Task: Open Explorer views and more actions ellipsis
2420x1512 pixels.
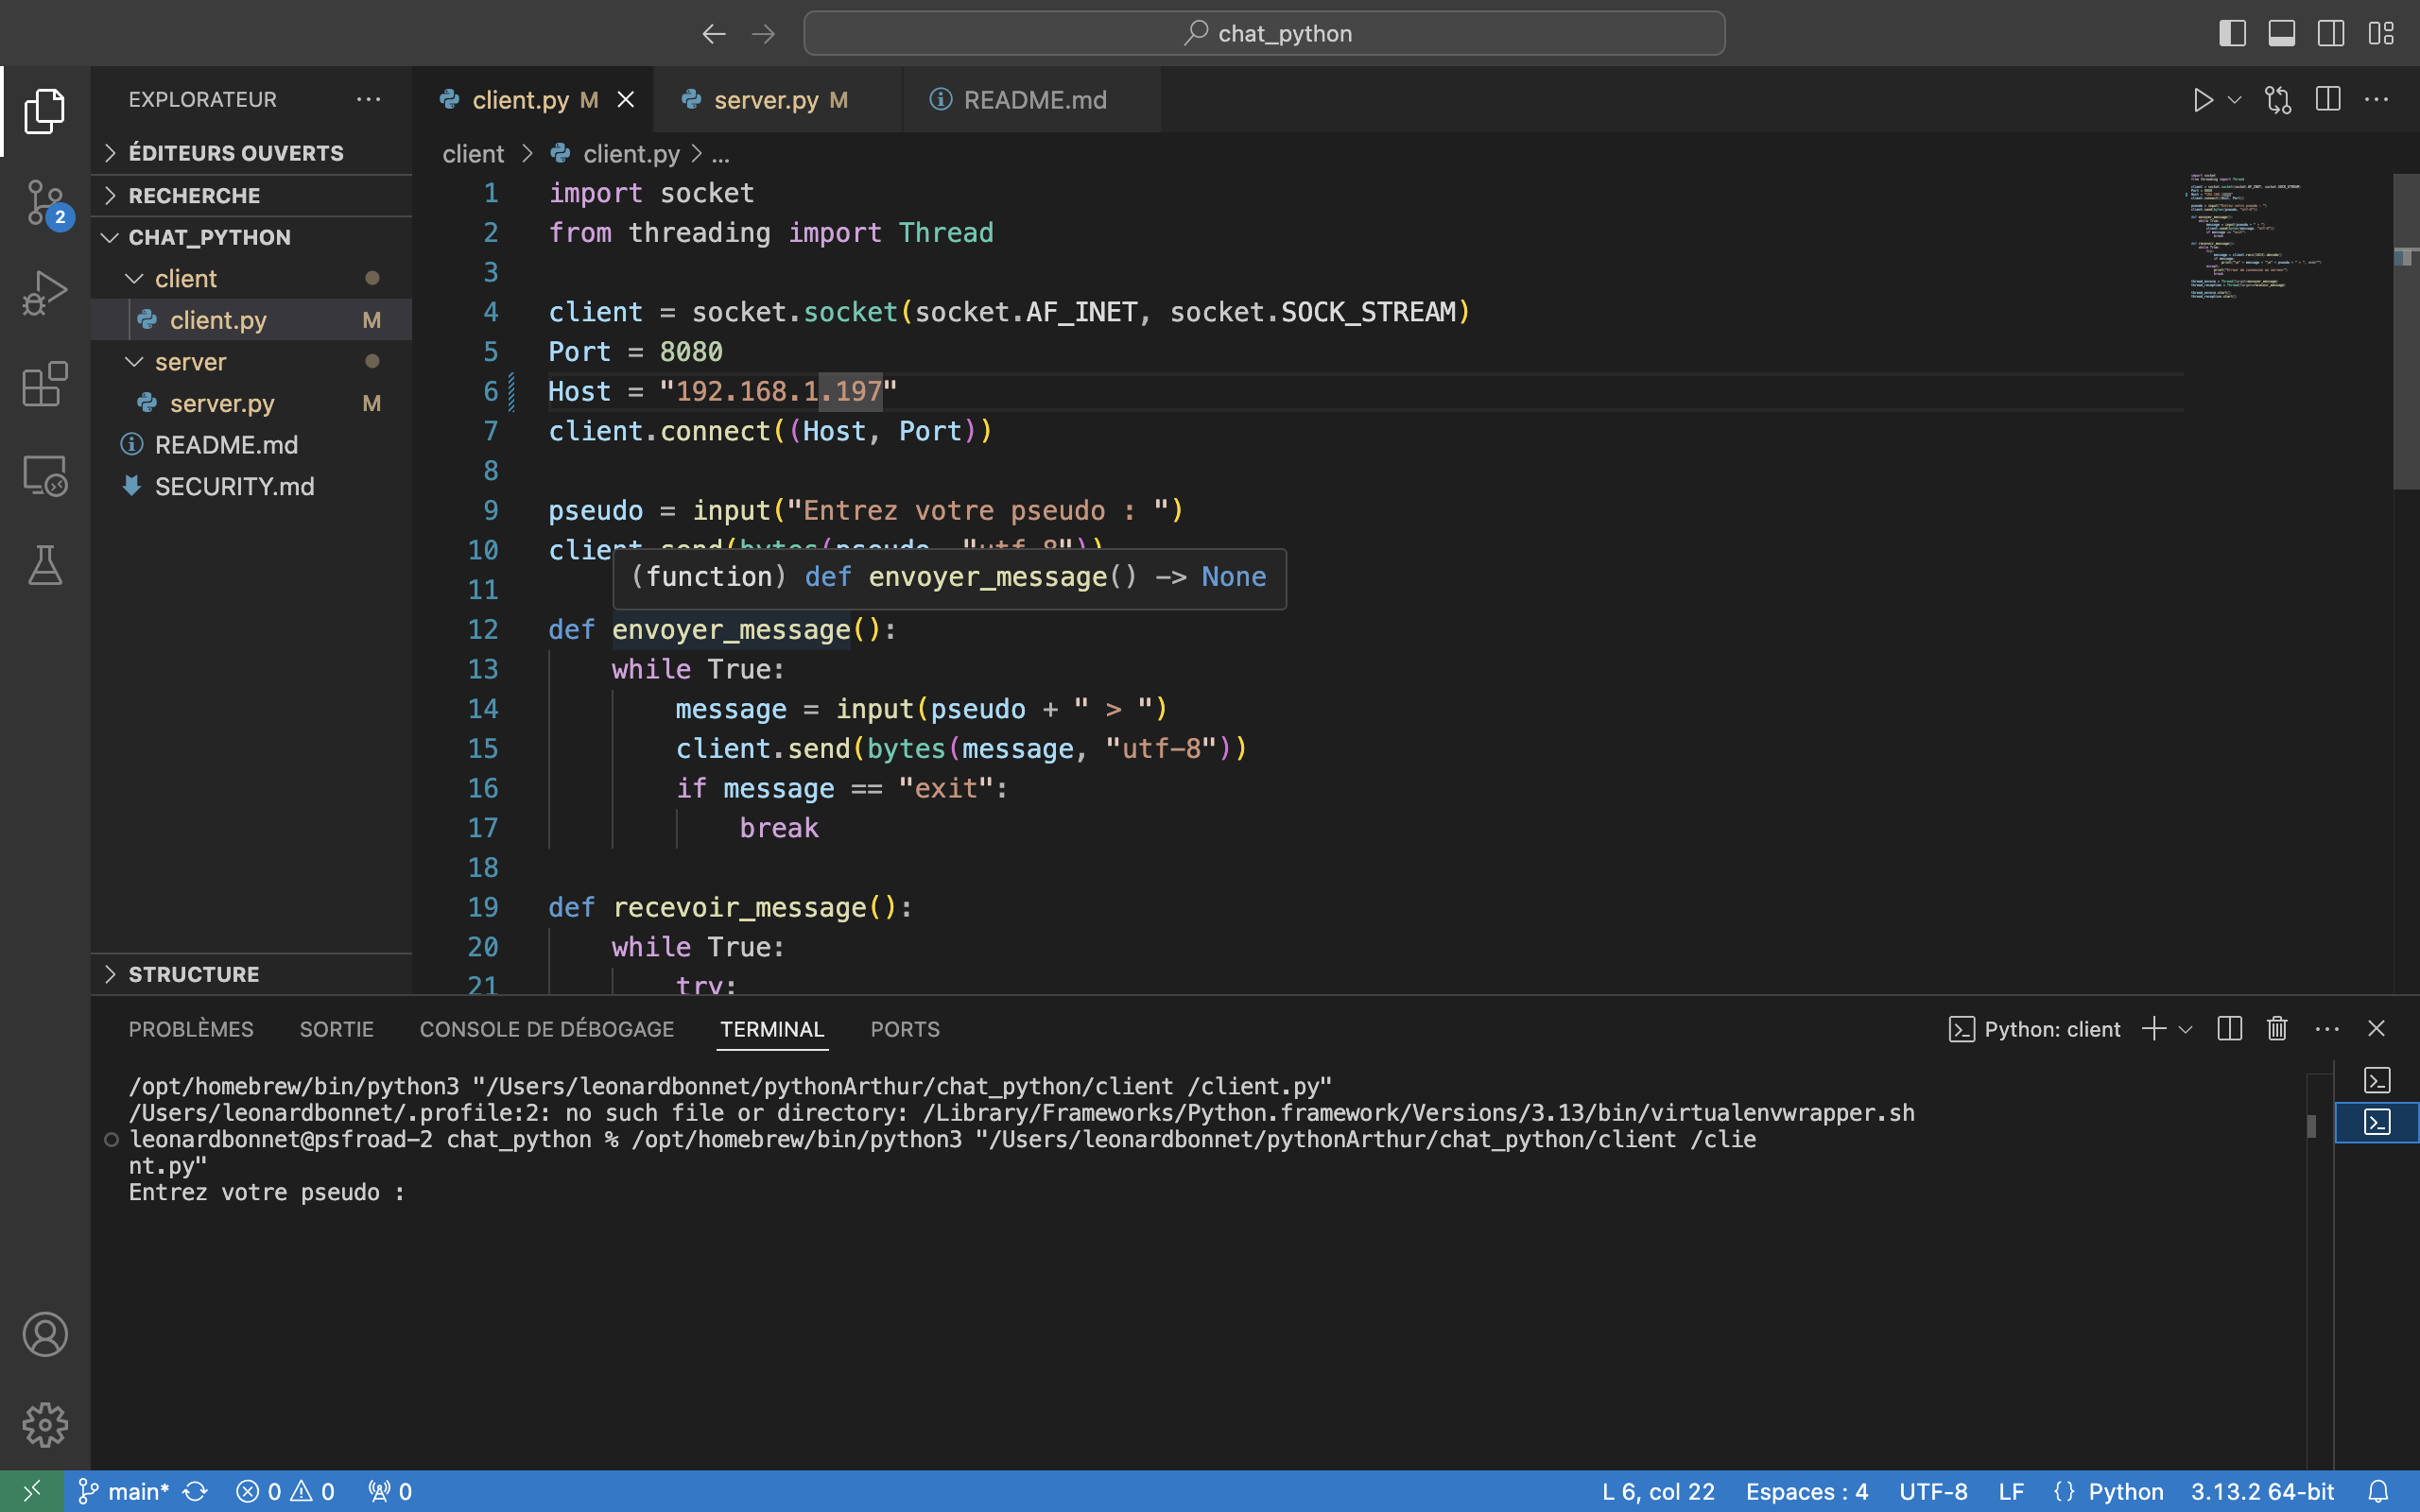Action: (x=368, y=100)
